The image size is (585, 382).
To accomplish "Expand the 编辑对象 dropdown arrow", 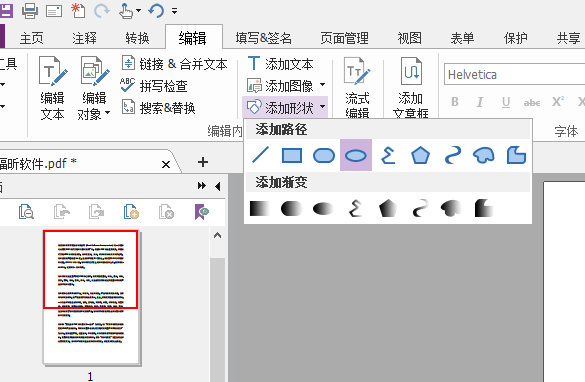I will (107, 113).
